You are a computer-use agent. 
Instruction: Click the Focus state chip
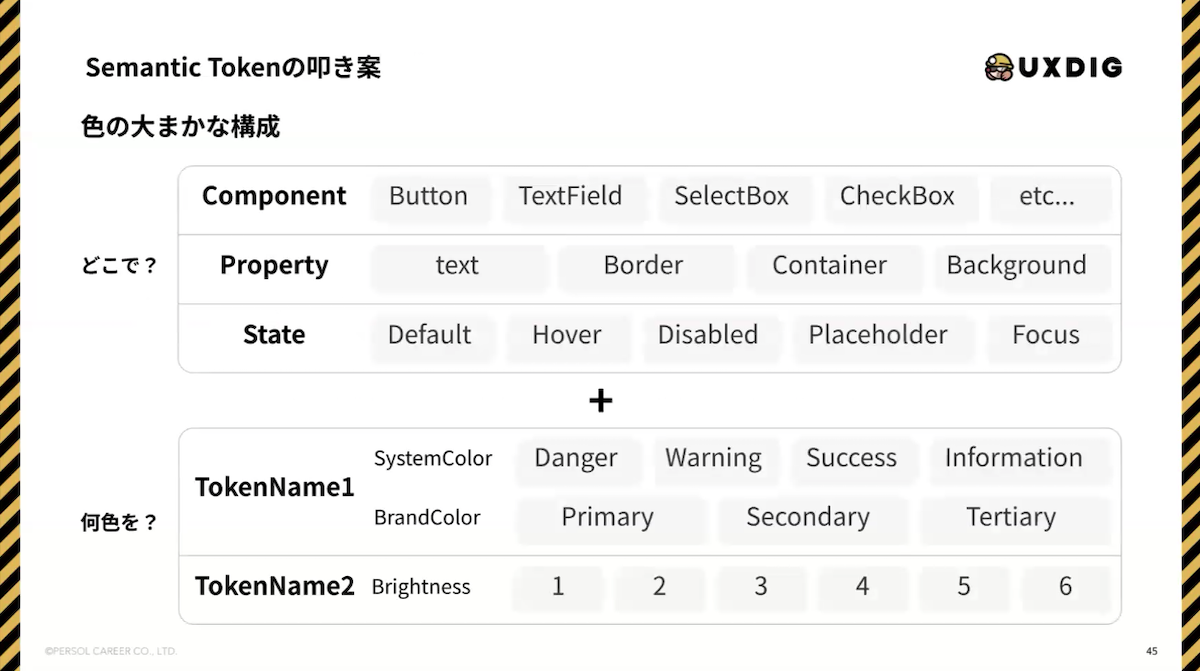(x=1046, y=335)
